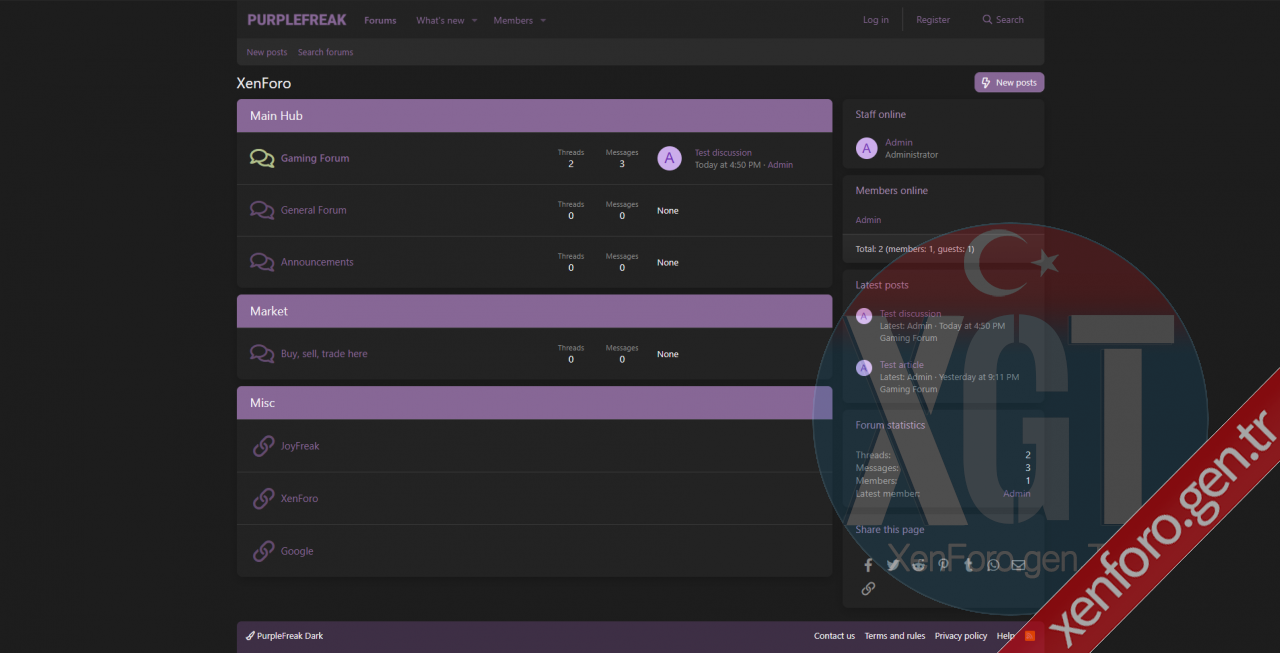Click Terms and rules in footer
Image resolution: width=1280 pixels, height=653 pixels.
[x=895, y=636]
